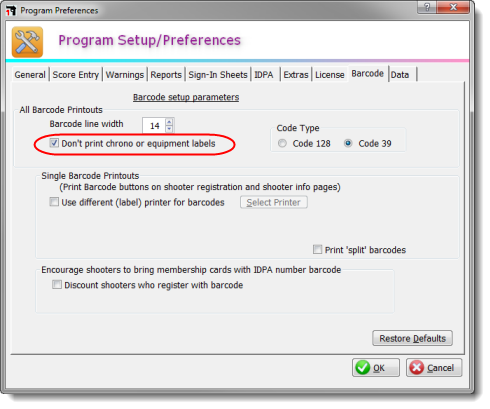Click the red X Cancel button
Image resolution: width=490 pixels, height=409 pixels.
point(434,368)
